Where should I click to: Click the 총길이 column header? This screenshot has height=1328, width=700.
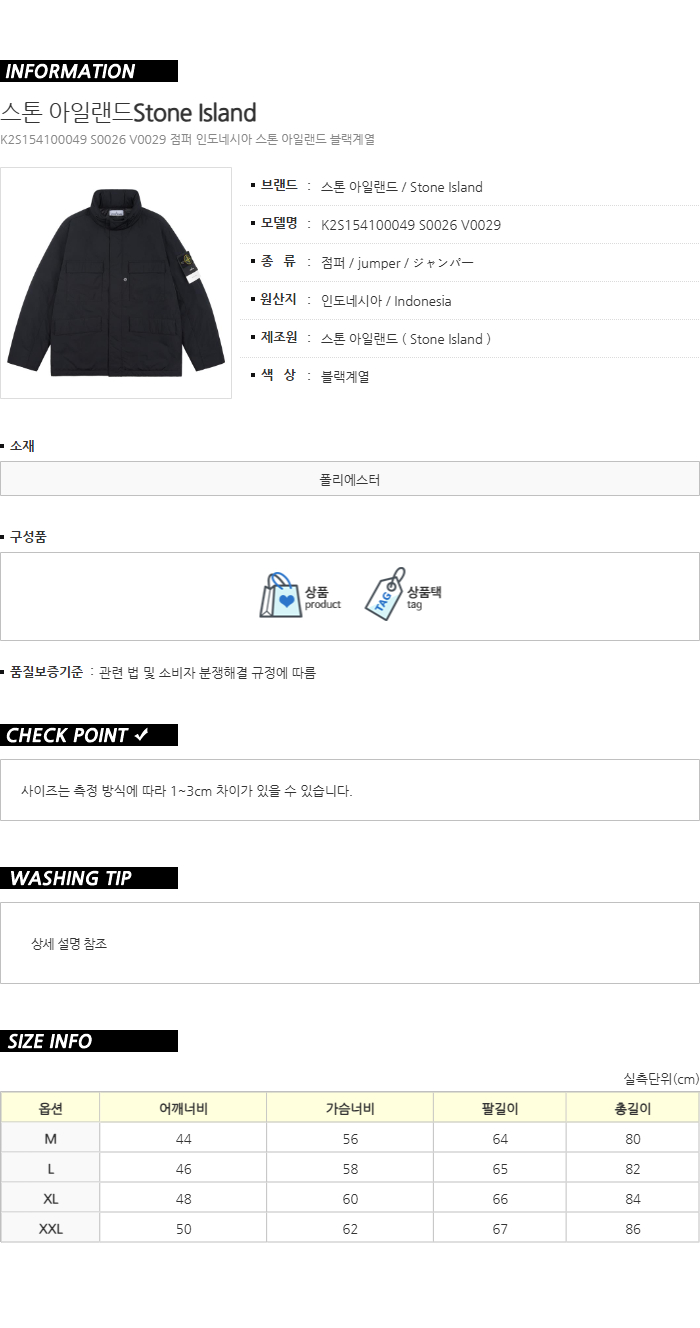tap(633, 1108)
